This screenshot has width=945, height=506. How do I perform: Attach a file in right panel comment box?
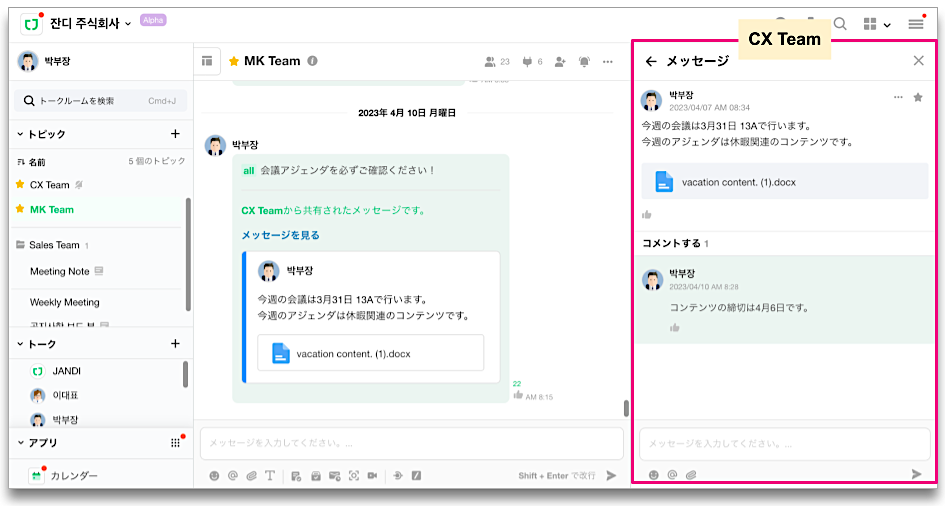point(691,475)
